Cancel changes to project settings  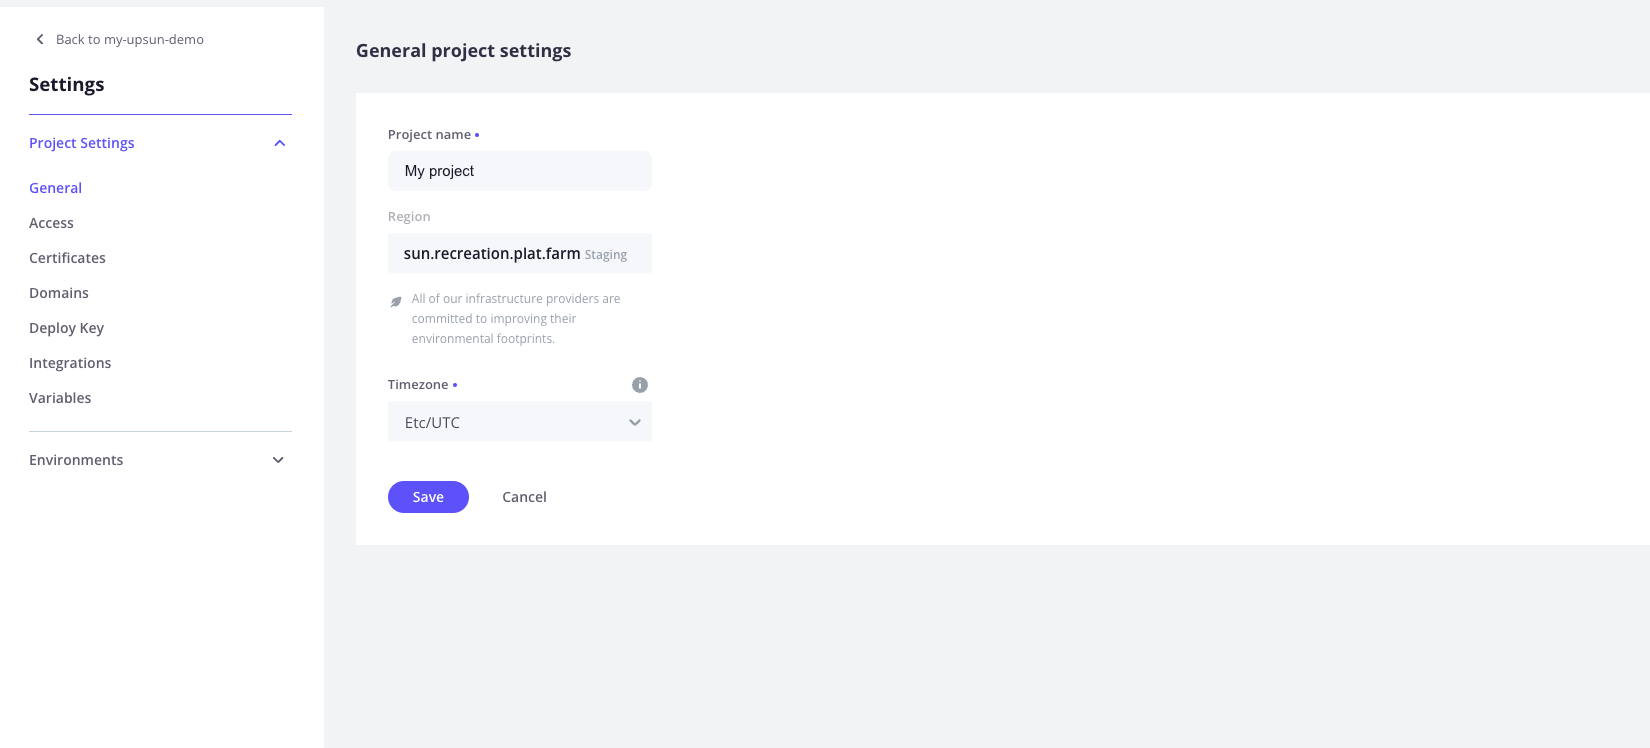(524, 497)
